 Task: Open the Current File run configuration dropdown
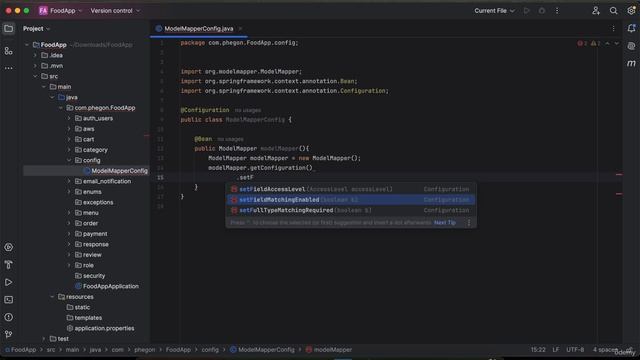point(494,11)
